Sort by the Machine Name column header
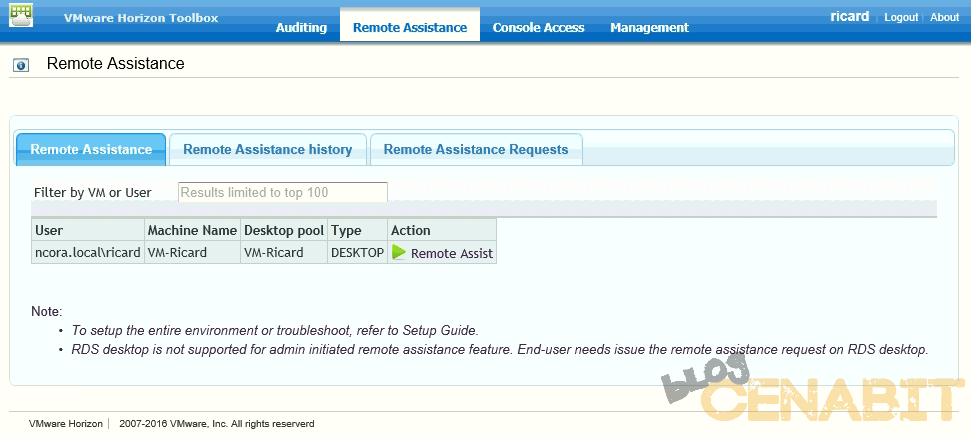Viewport: 971px width, 438px height. tap(192, 230)
